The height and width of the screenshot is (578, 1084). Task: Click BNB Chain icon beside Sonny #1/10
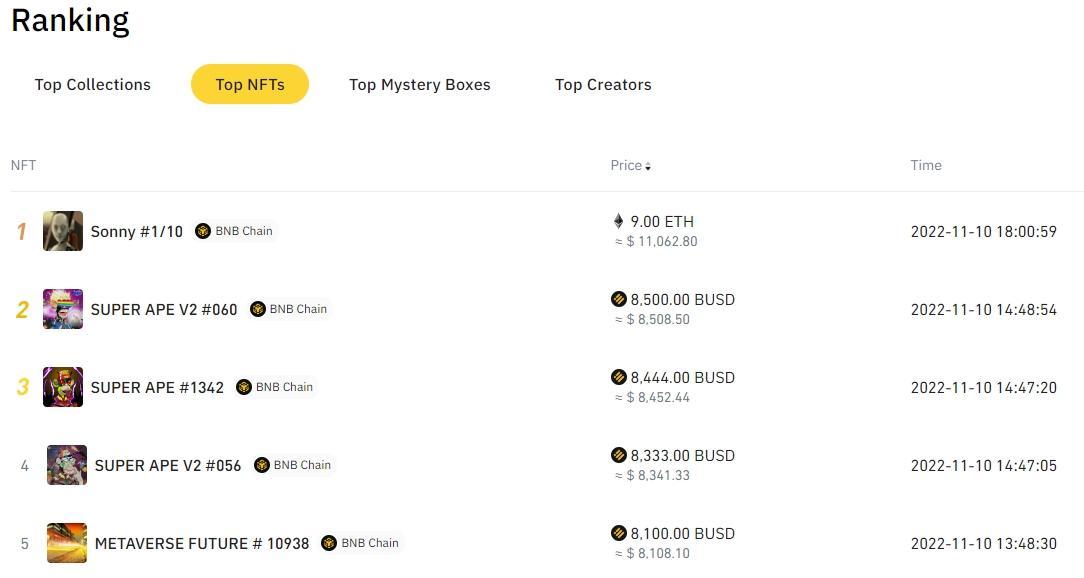pyautogui.click(x=203, y=231)
